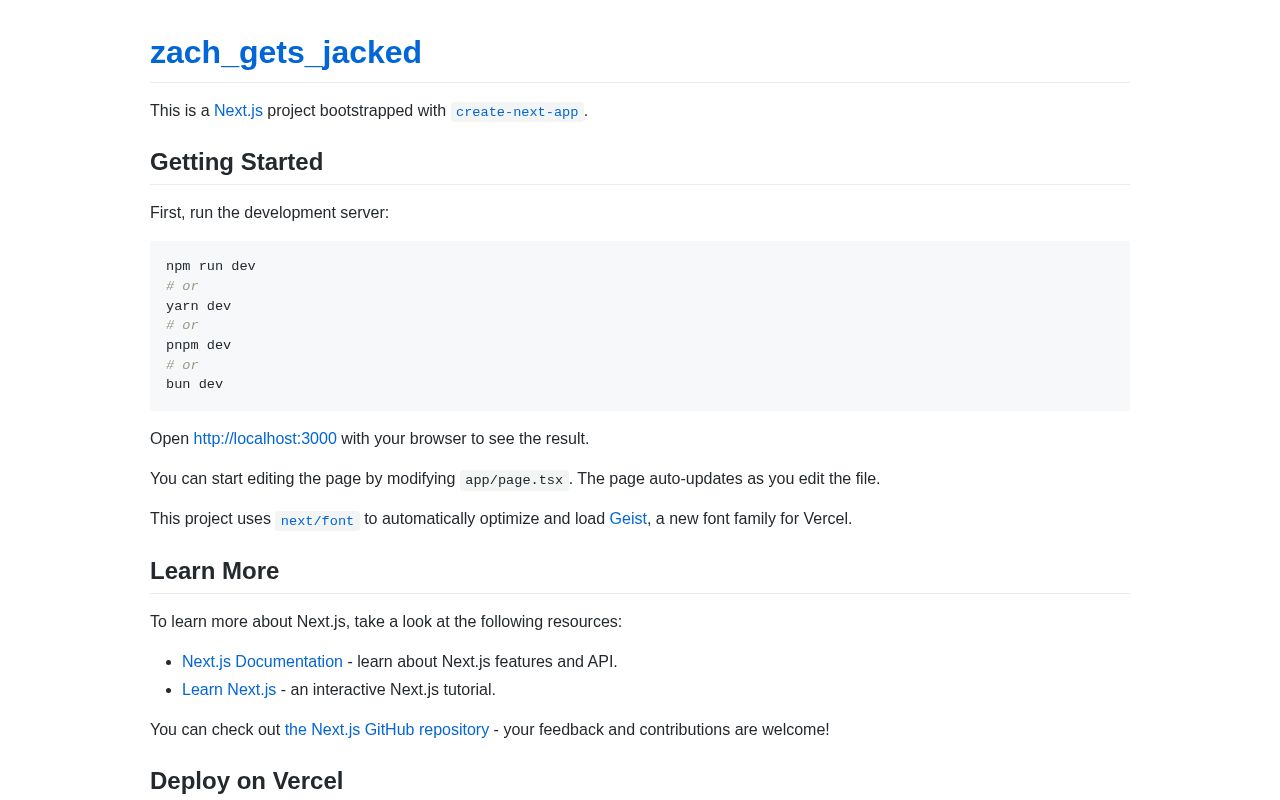The image size is (1280, 800).
Task: Click the 'npm run dev' code line
Action: point(211,266)
